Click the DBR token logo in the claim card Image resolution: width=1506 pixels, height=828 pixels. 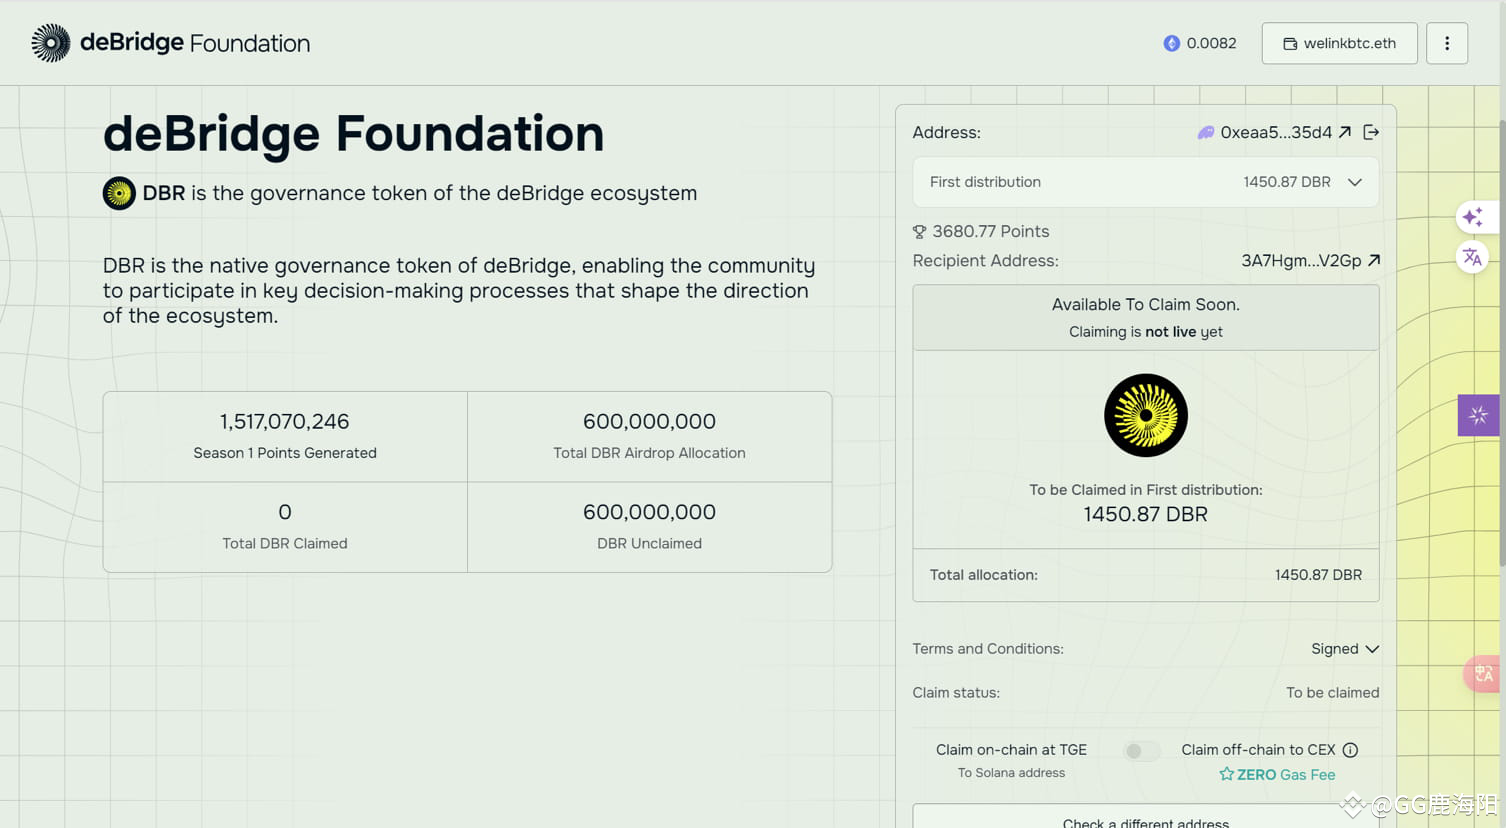(x=1145, y=415)
